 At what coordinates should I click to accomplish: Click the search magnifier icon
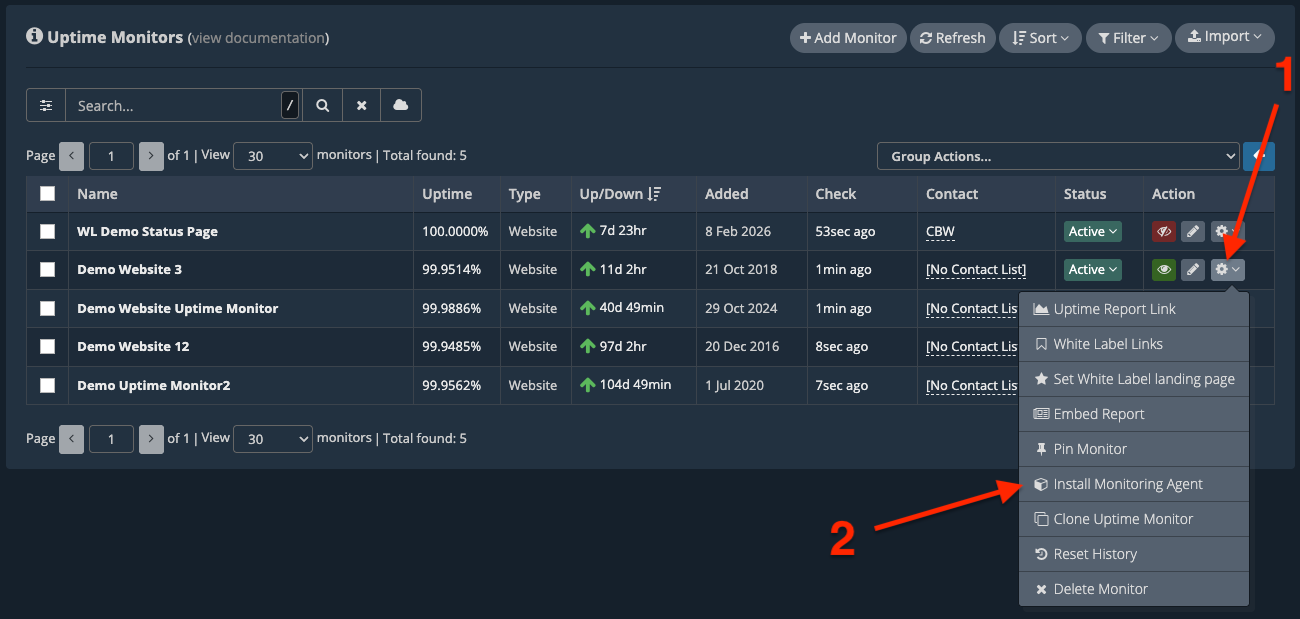tap(322, 105)
